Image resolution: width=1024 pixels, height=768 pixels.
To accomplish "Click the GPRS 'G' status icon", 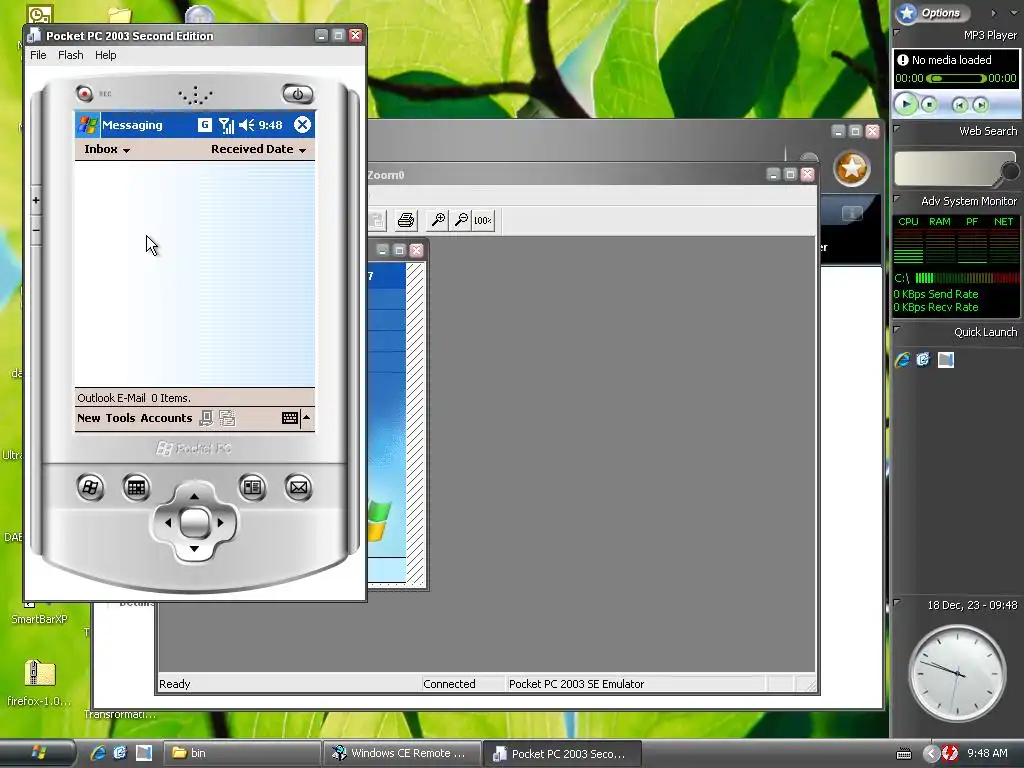I will point(204,125).
